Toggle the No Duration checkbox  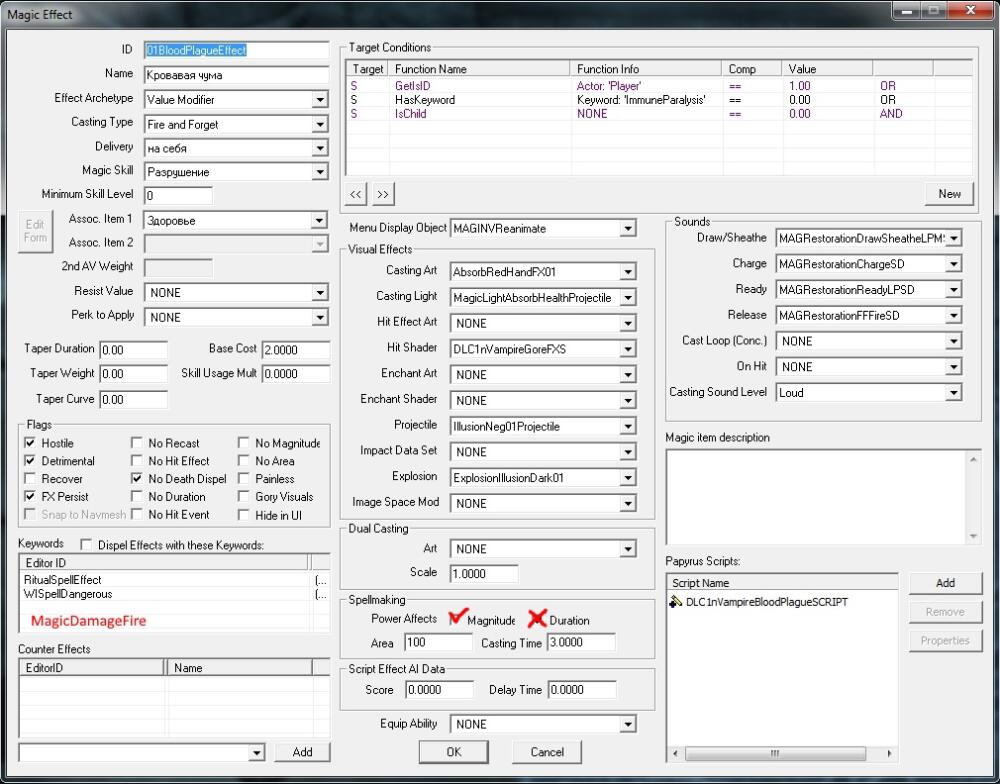(136, 496)
